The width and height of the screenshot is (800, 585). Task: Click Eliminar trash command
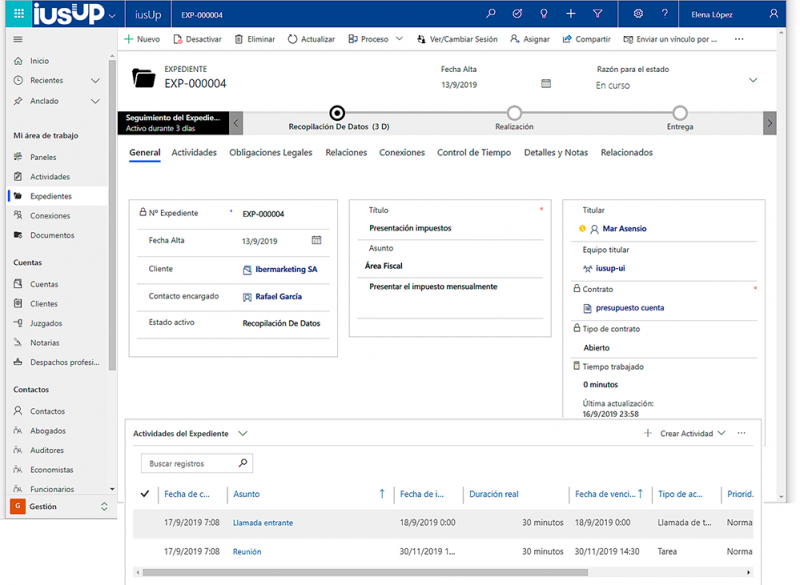pyautogui.click(x=255, y=39)
